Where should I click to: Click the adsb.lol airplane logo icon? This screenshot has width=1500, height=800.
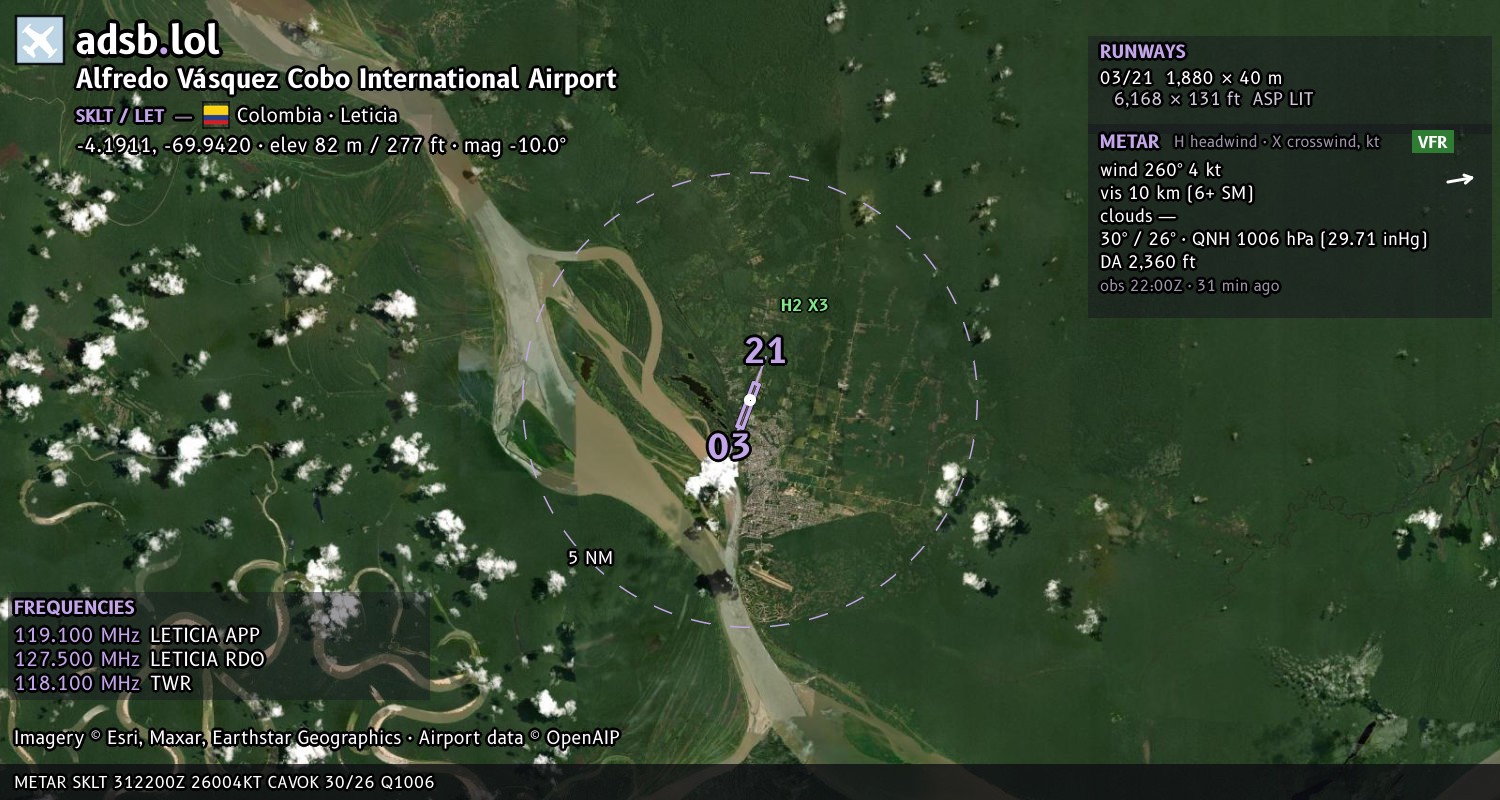(40, 41)
